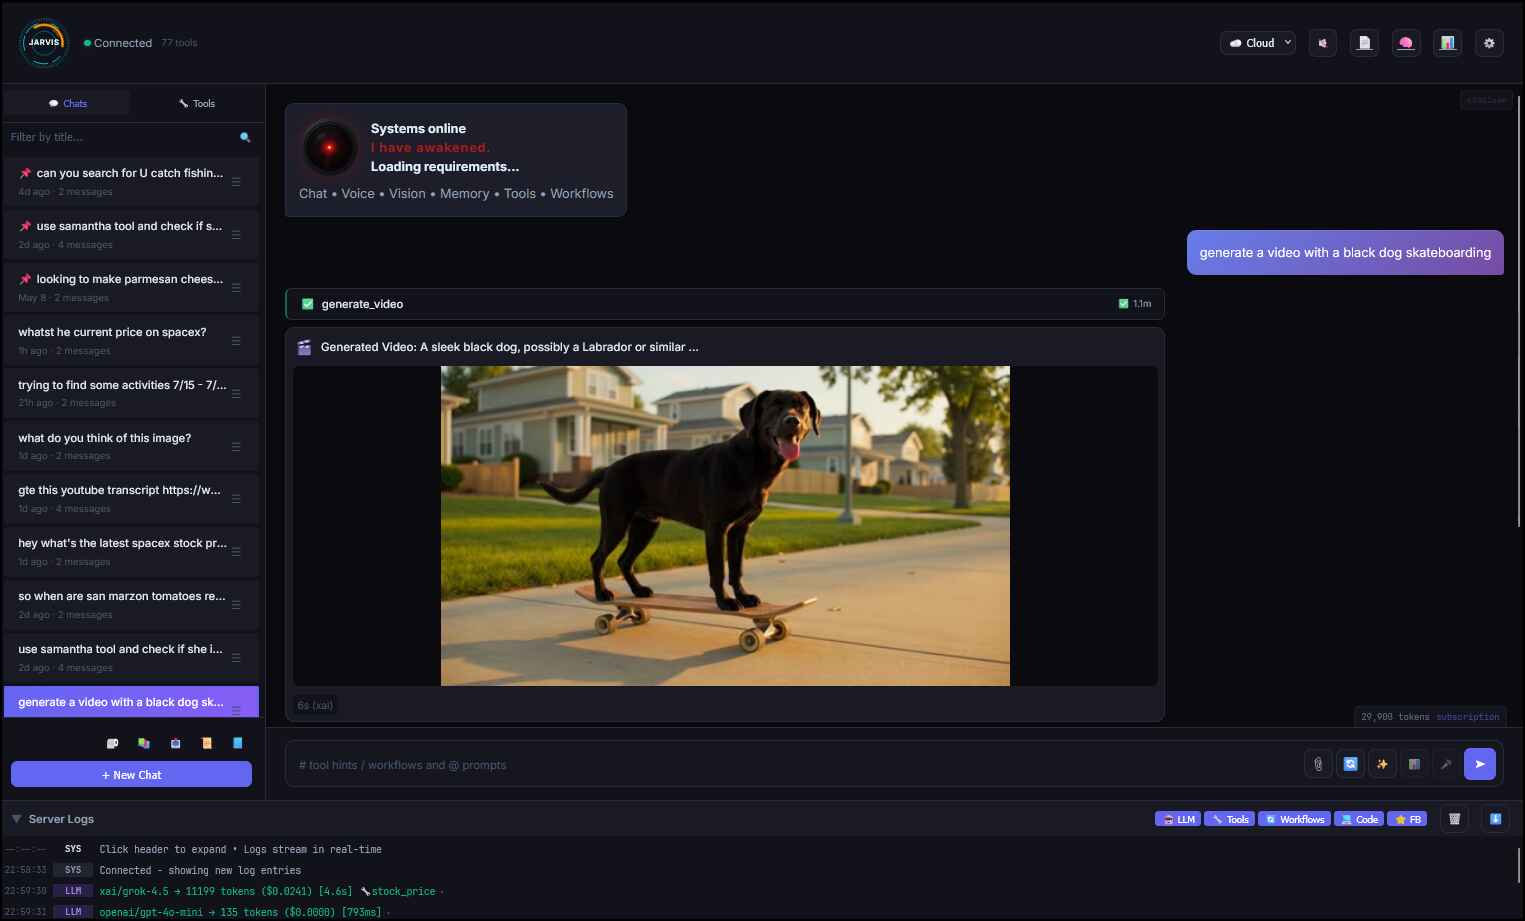Open 'looking to make parmesan chees...' chat
1525x921 pixels.
[131, 287]
